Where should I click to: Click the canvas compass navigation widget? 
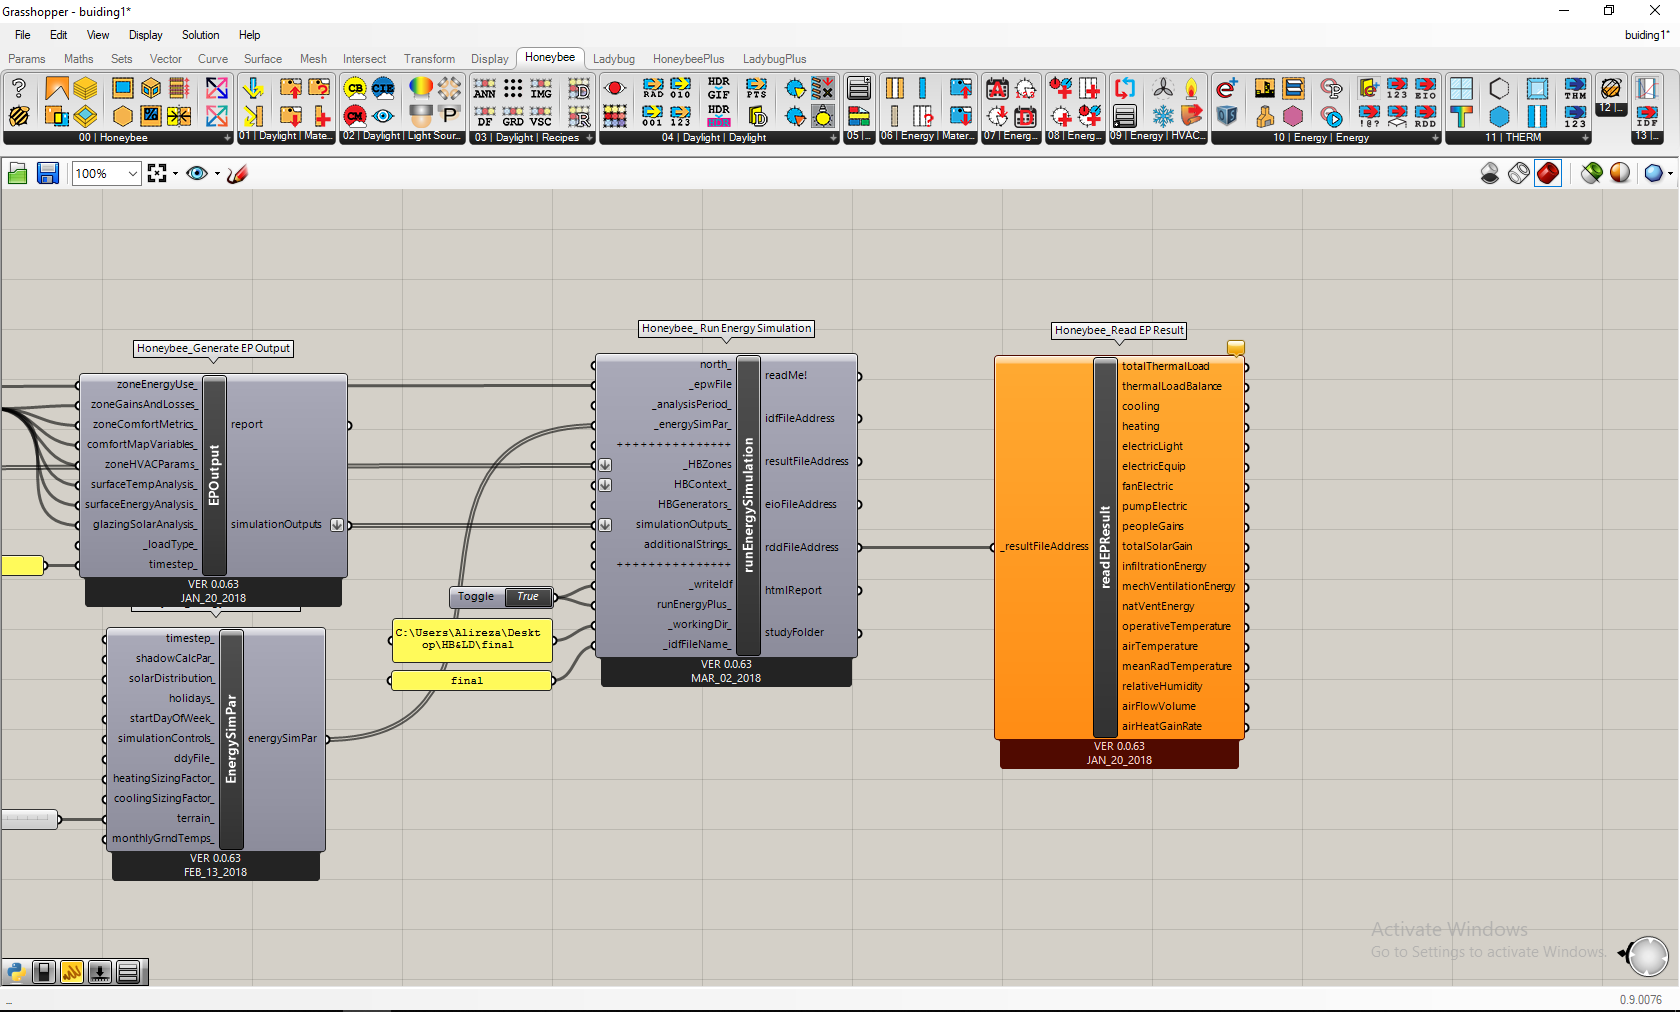pos(1647,956)
